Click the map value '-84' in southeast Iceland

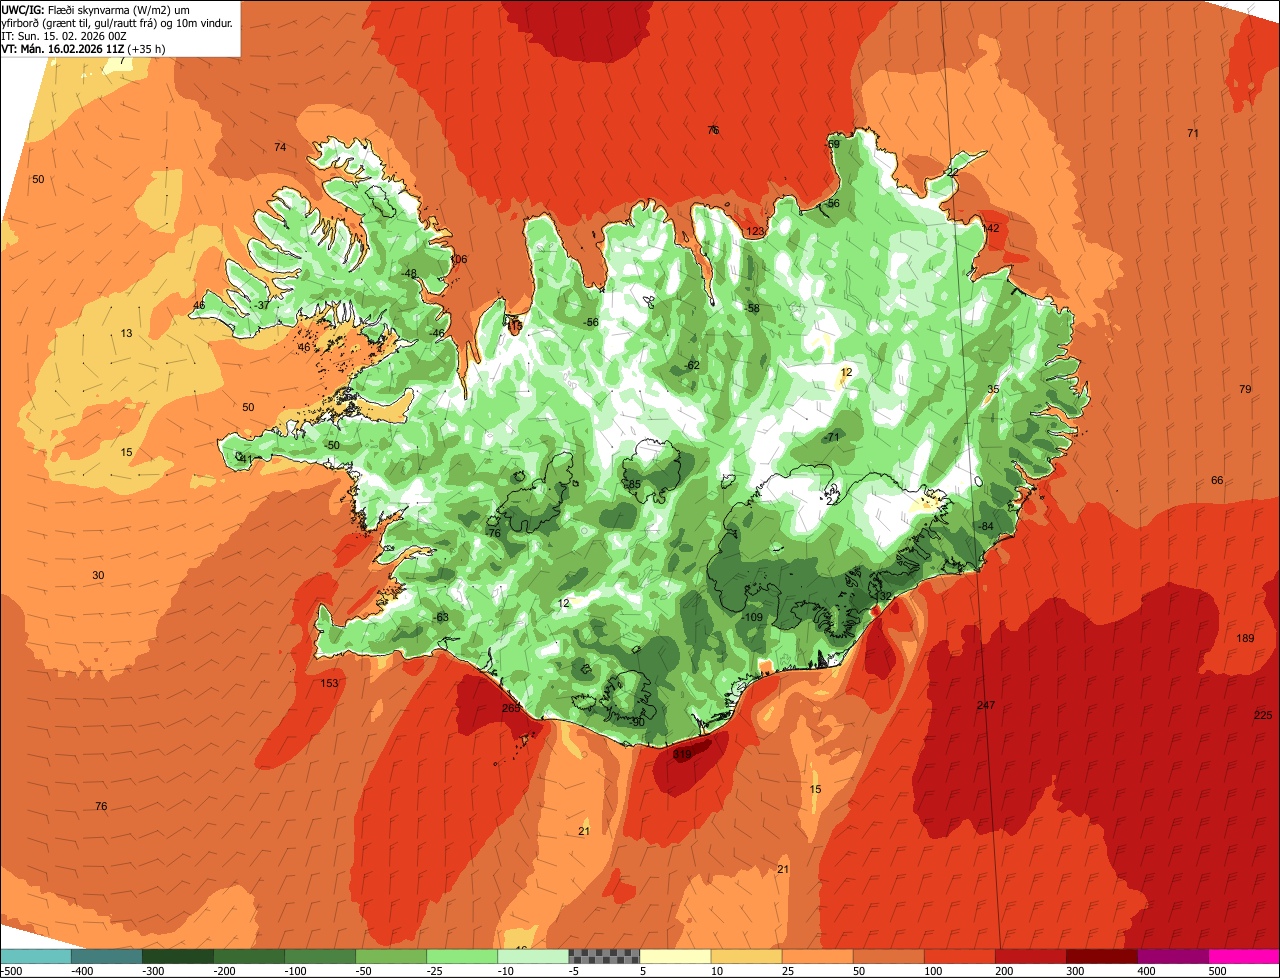(x=985, y=527)
